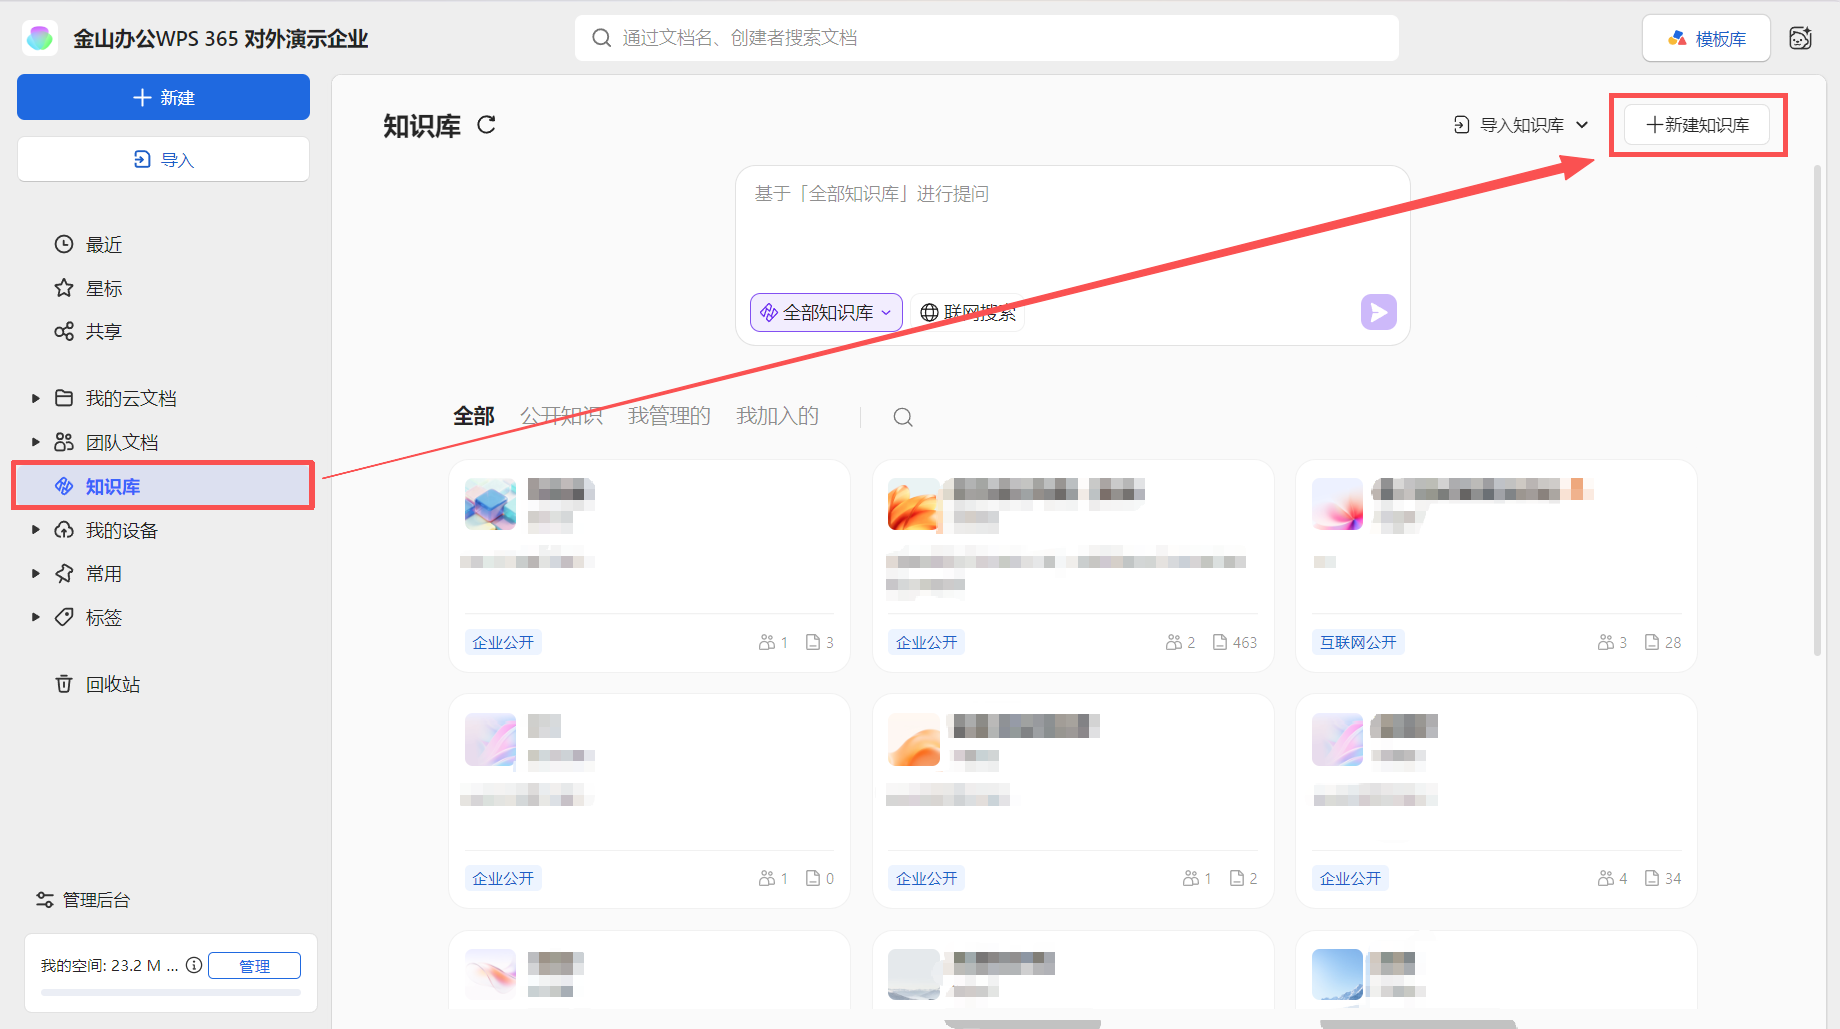This screenshot has height=1029, width=1840.
Task: Open knowledge card with 1 member, 2 documents
Action: click(x=1073, y=801)
